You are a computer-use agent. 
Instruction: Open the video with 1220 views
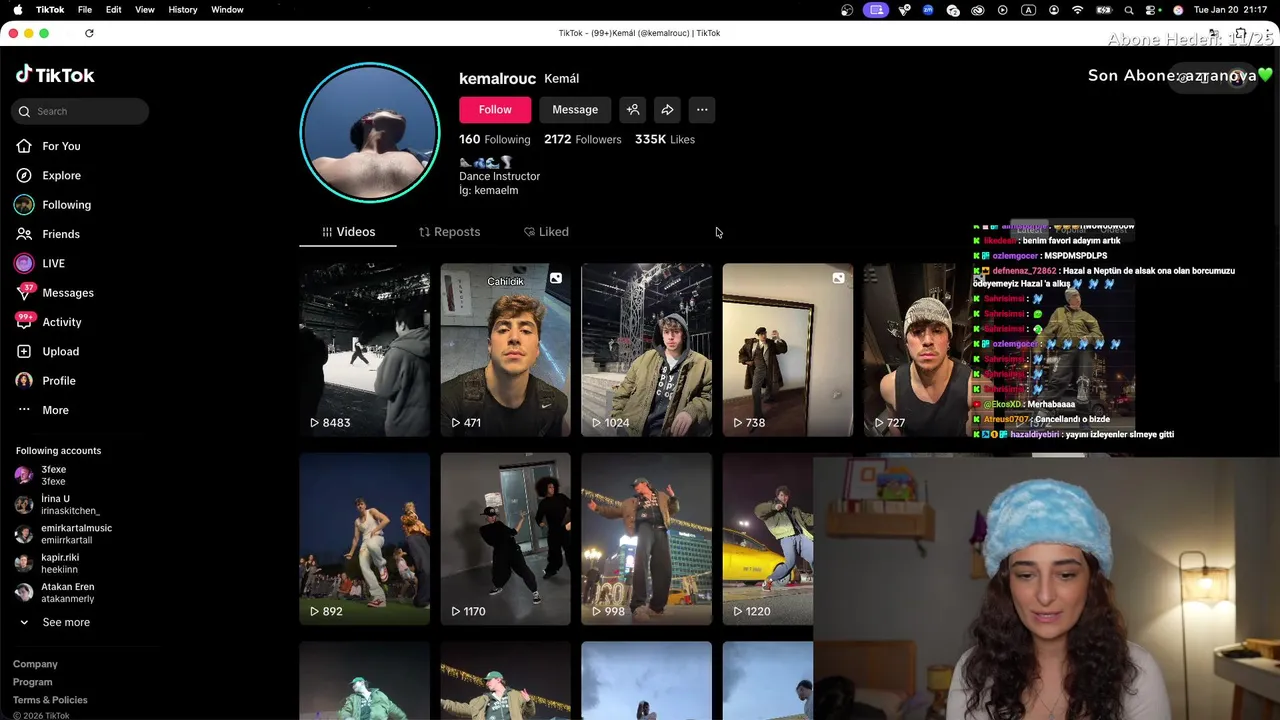click(x=768, y=539)
